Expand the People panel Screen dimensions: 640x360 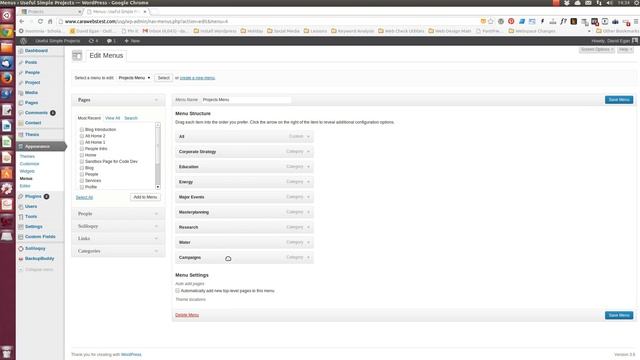(x=156, y=213)
